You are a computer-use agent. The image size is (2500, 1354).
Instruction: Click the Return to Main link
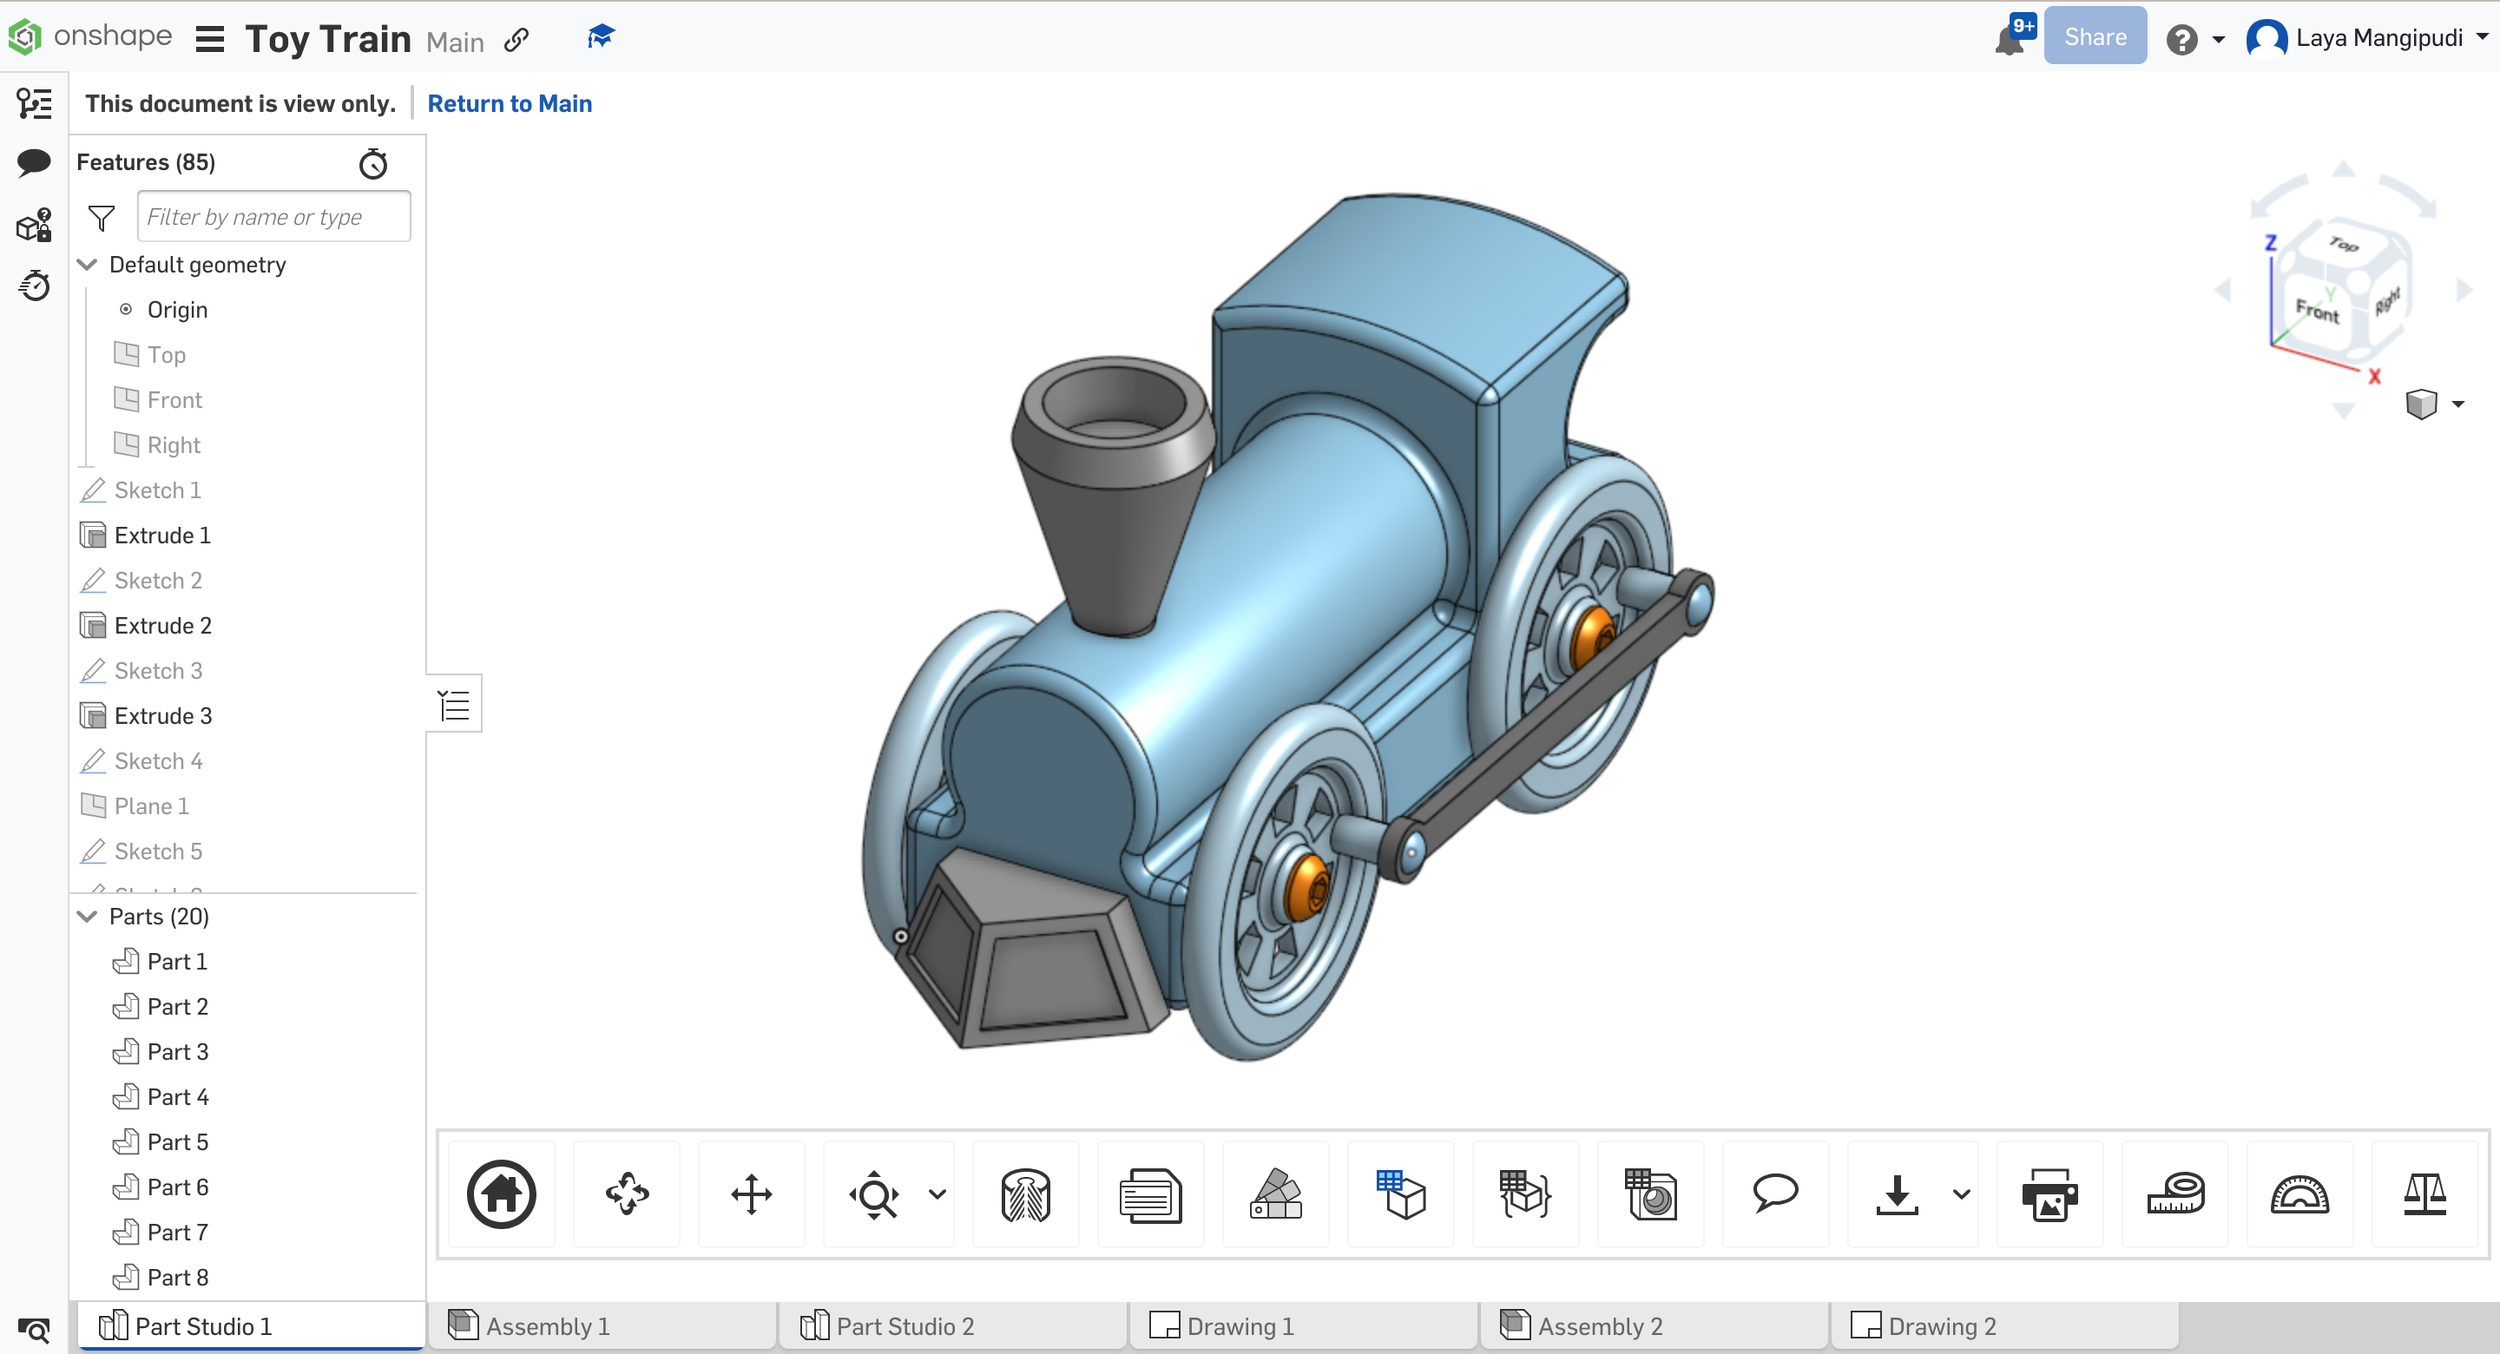point(509,104)
